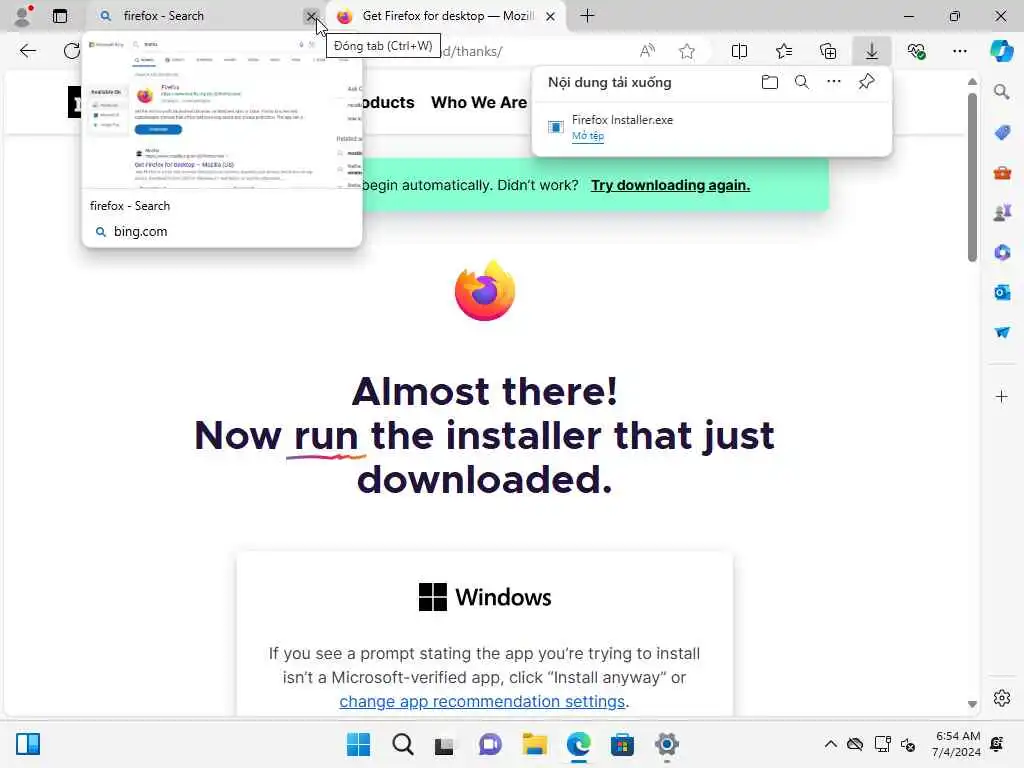The height and width of the screenshot is (768, 1024).
Task: Open Chat app from taskbar
Action: pos(490,744)
